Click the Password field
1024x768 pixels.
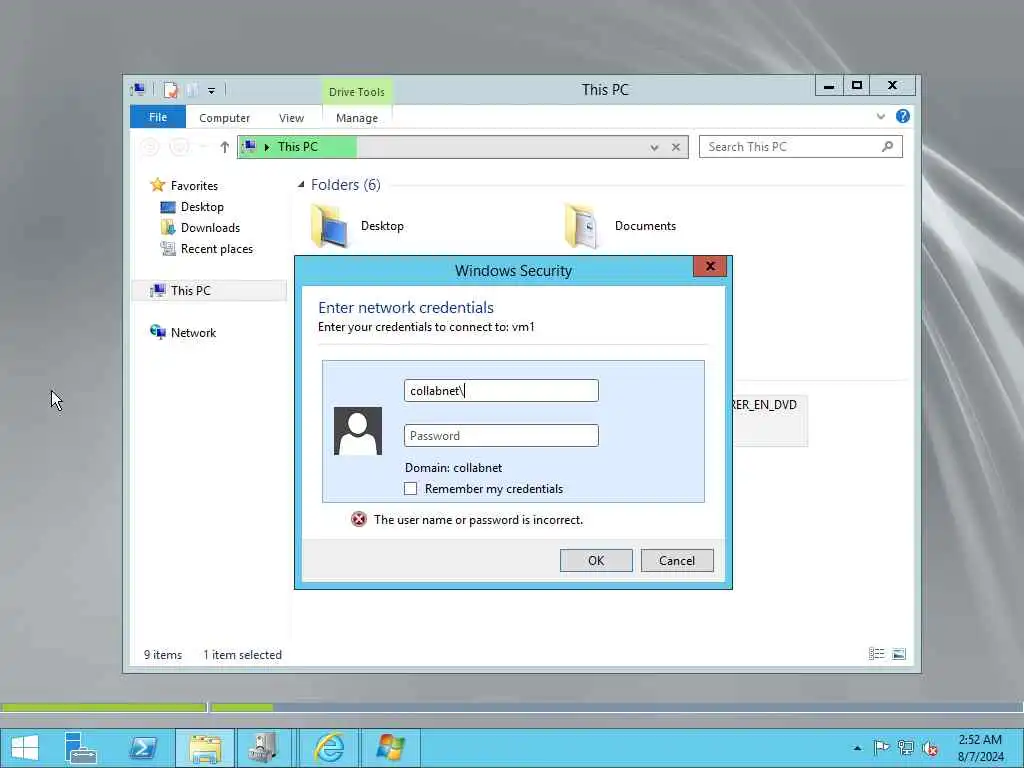coord(501,436)
